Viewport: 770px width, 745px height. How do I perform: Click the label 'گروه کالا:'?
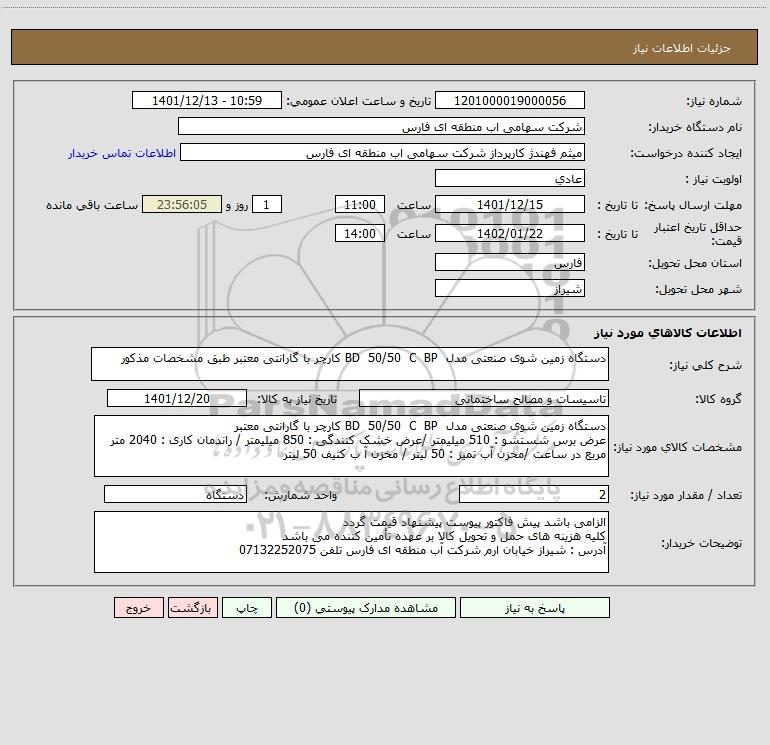(718, 399)
